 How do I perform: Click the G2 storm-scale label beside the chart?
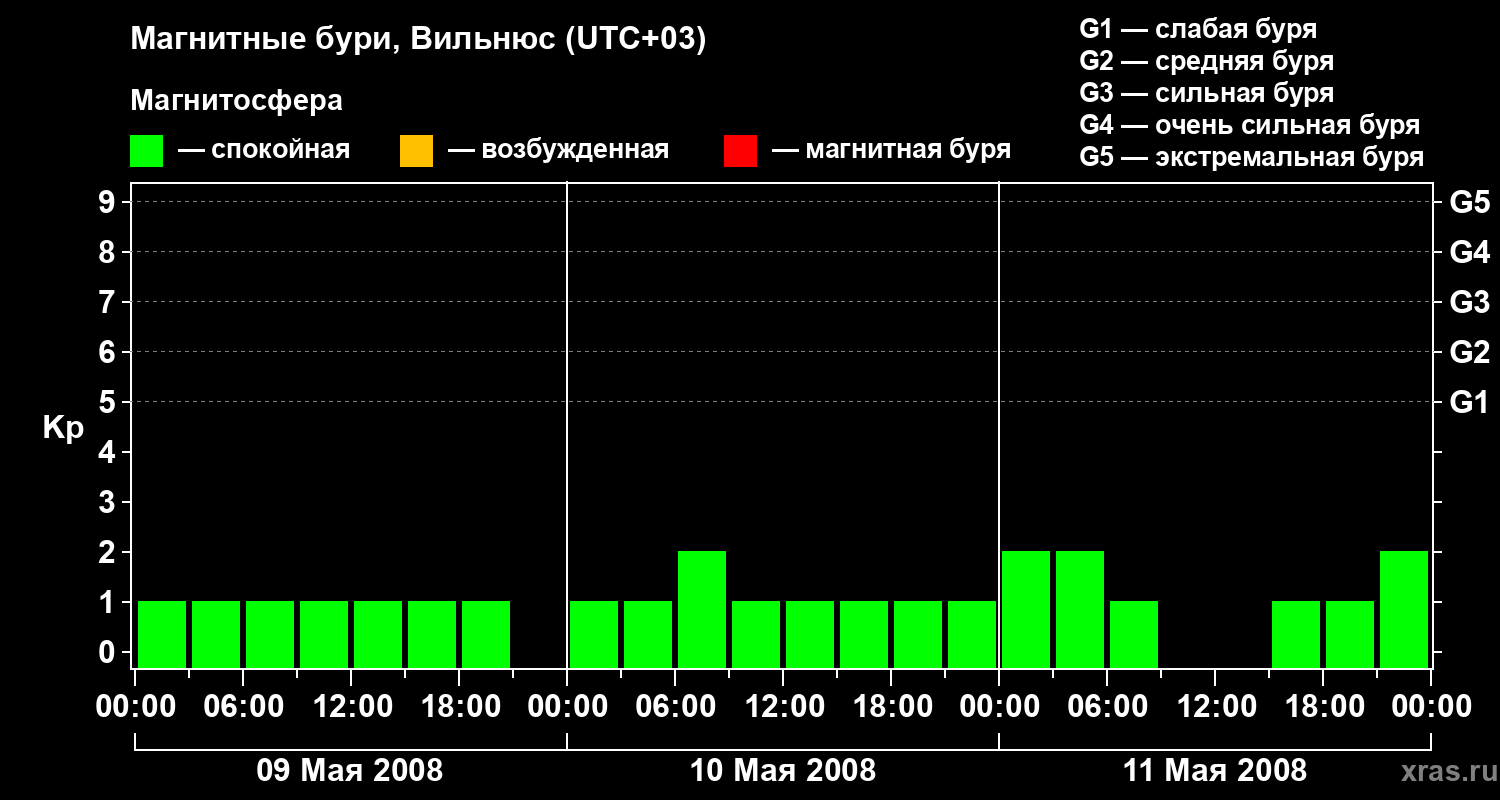click(1469, 352)
